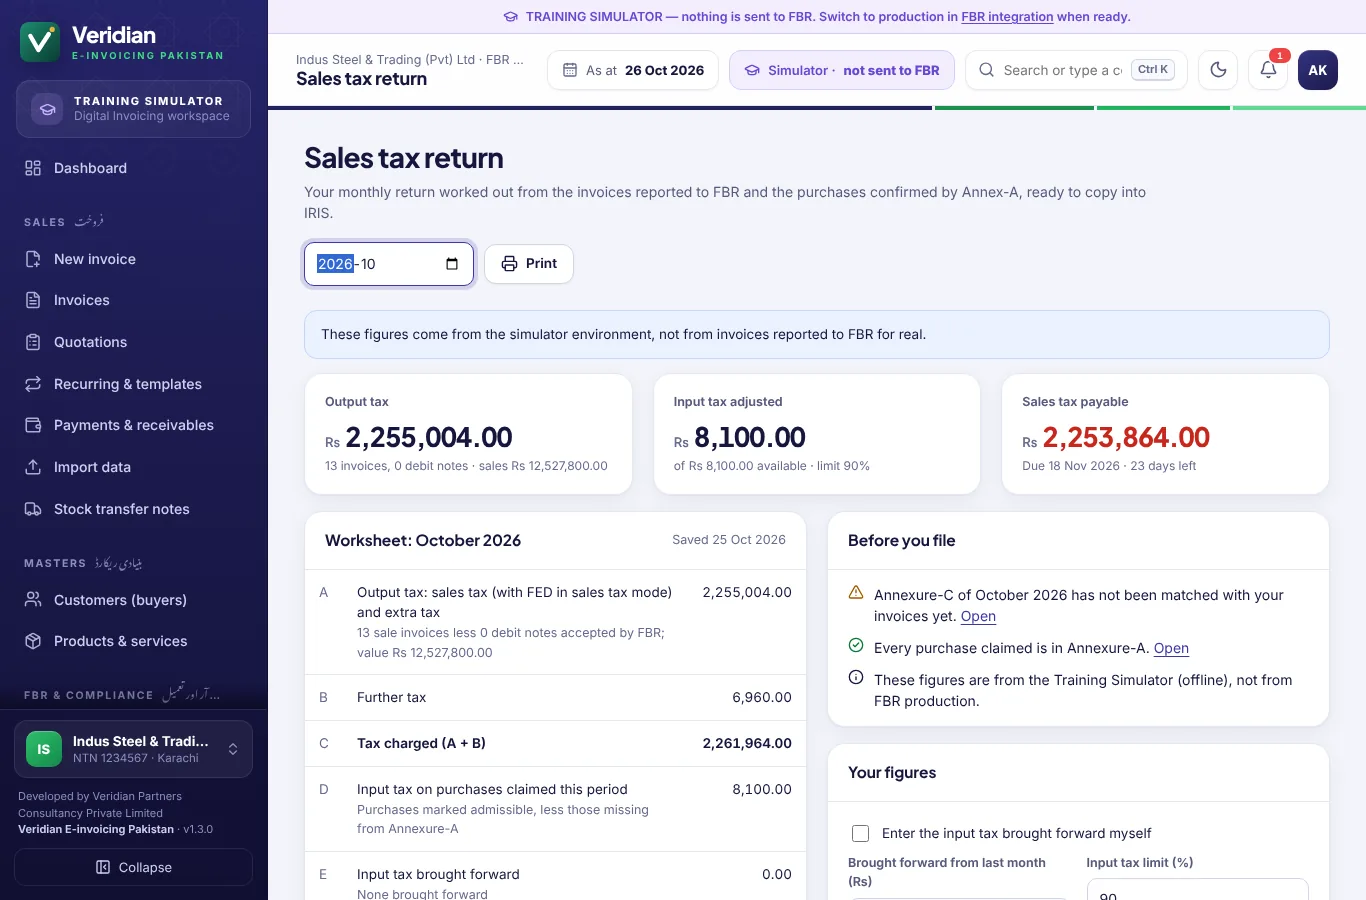Go to Invoices in the sidebar
This screenshot has height=900, width=1366.
[134, 300]
